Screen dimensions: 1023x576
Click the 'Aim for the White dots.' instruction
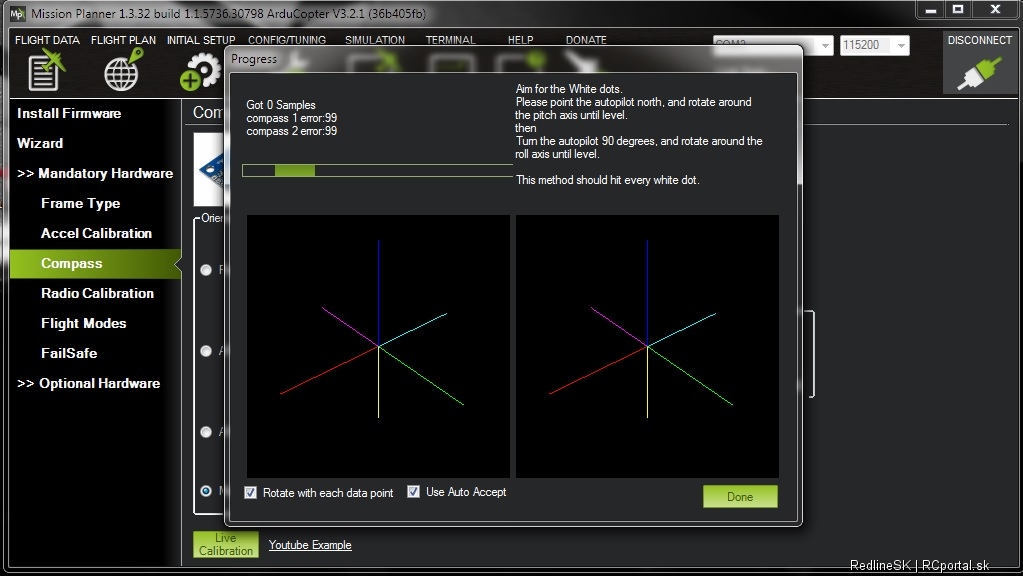tap(569, 89)
